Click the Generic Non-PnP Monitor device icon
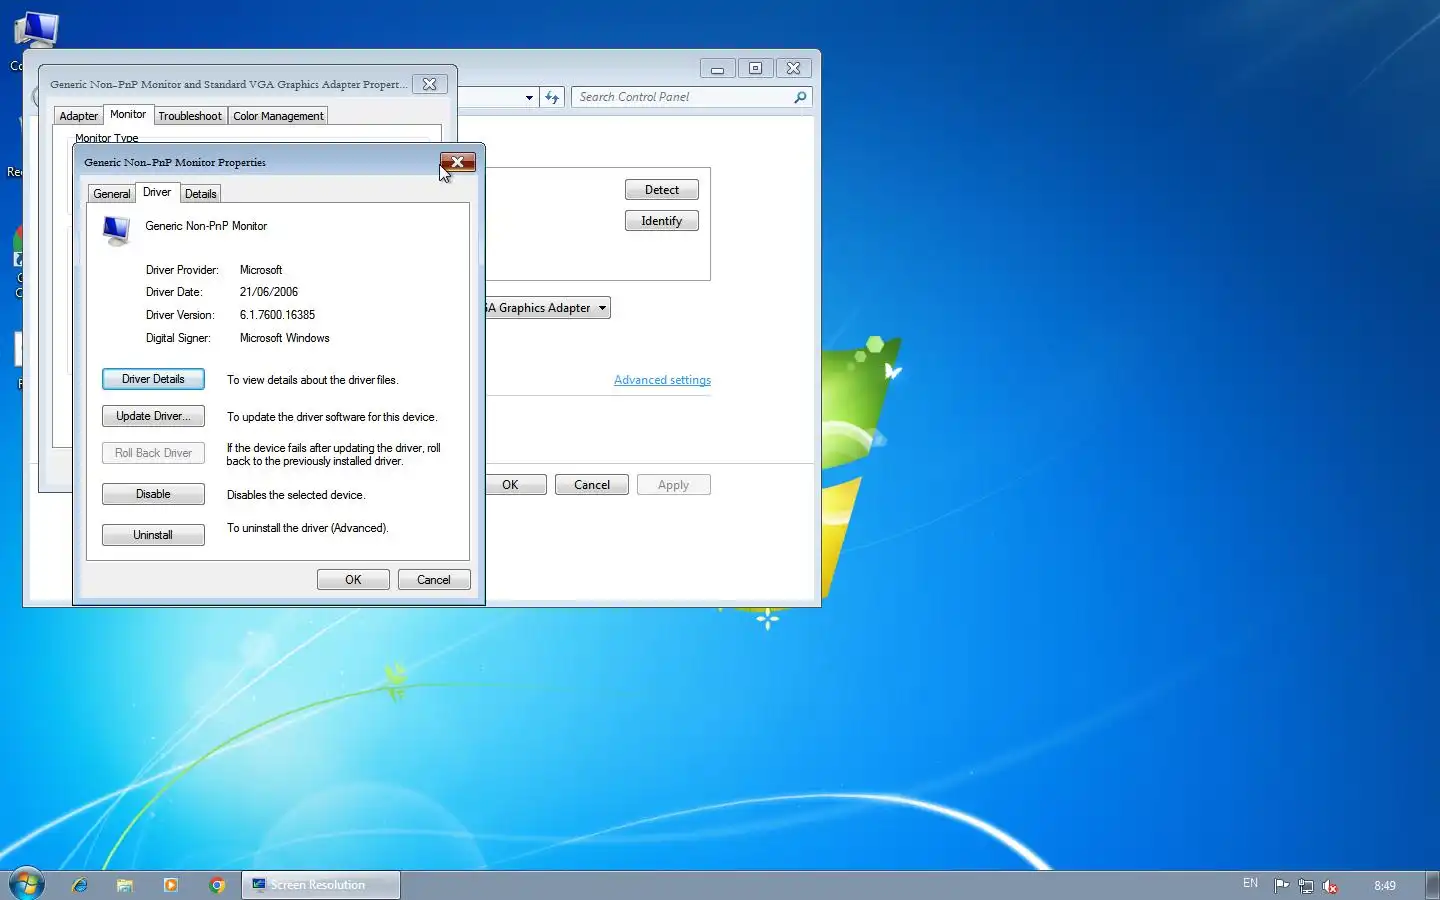Screen dimensions: 1440x900 (116, 230)
